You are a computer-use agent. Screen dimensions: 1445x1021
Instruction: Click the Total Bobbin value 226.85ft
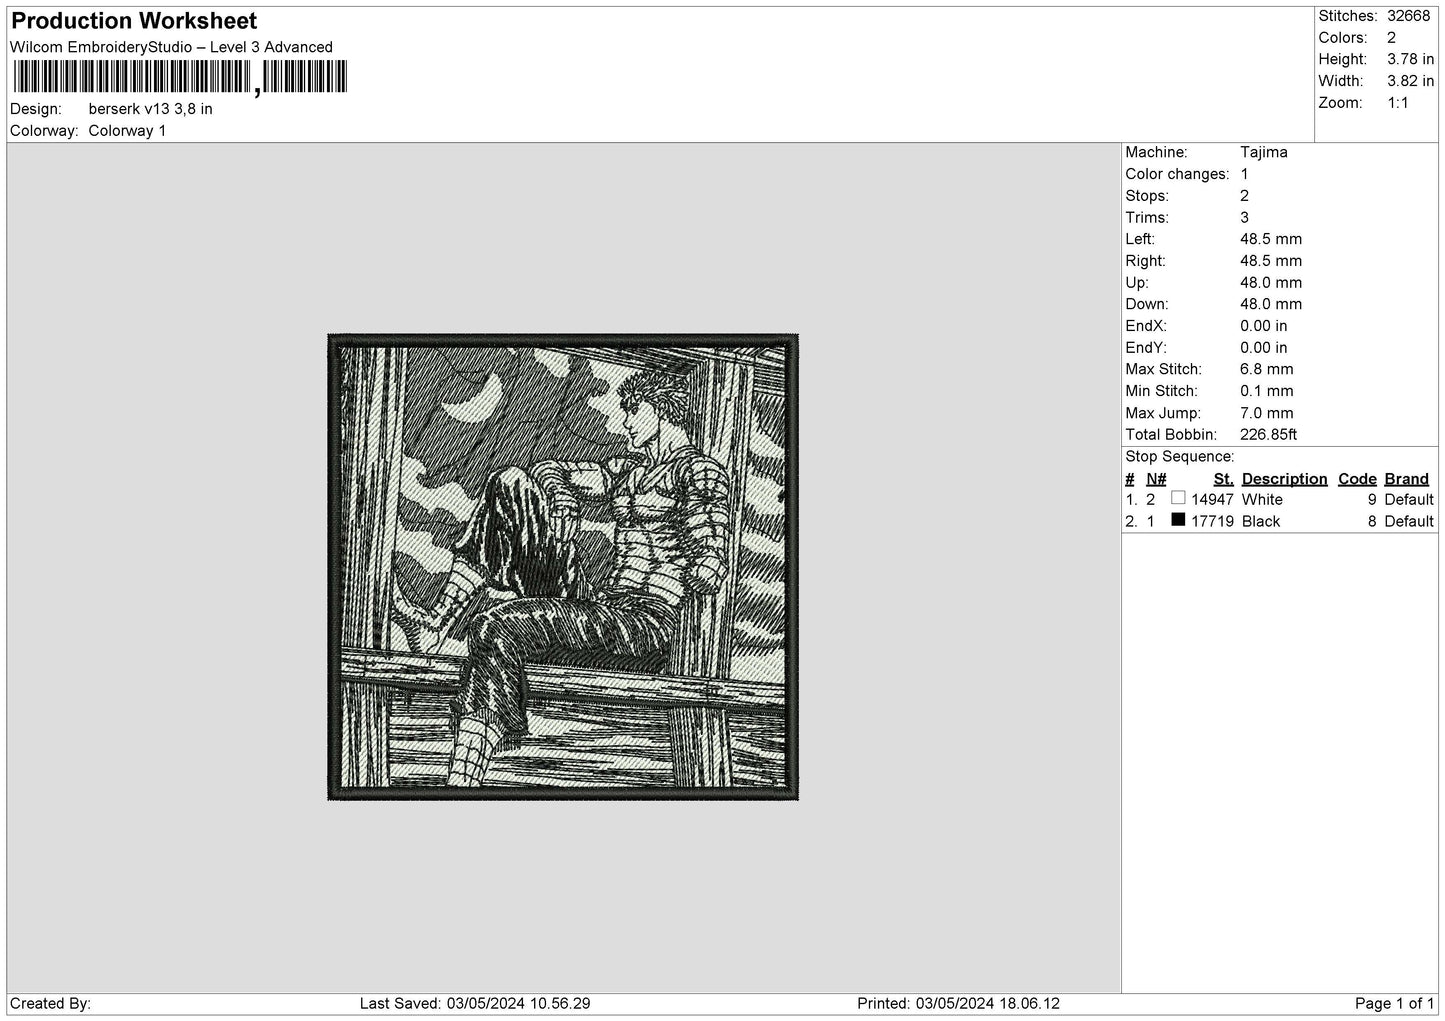tap(1268, 435)
